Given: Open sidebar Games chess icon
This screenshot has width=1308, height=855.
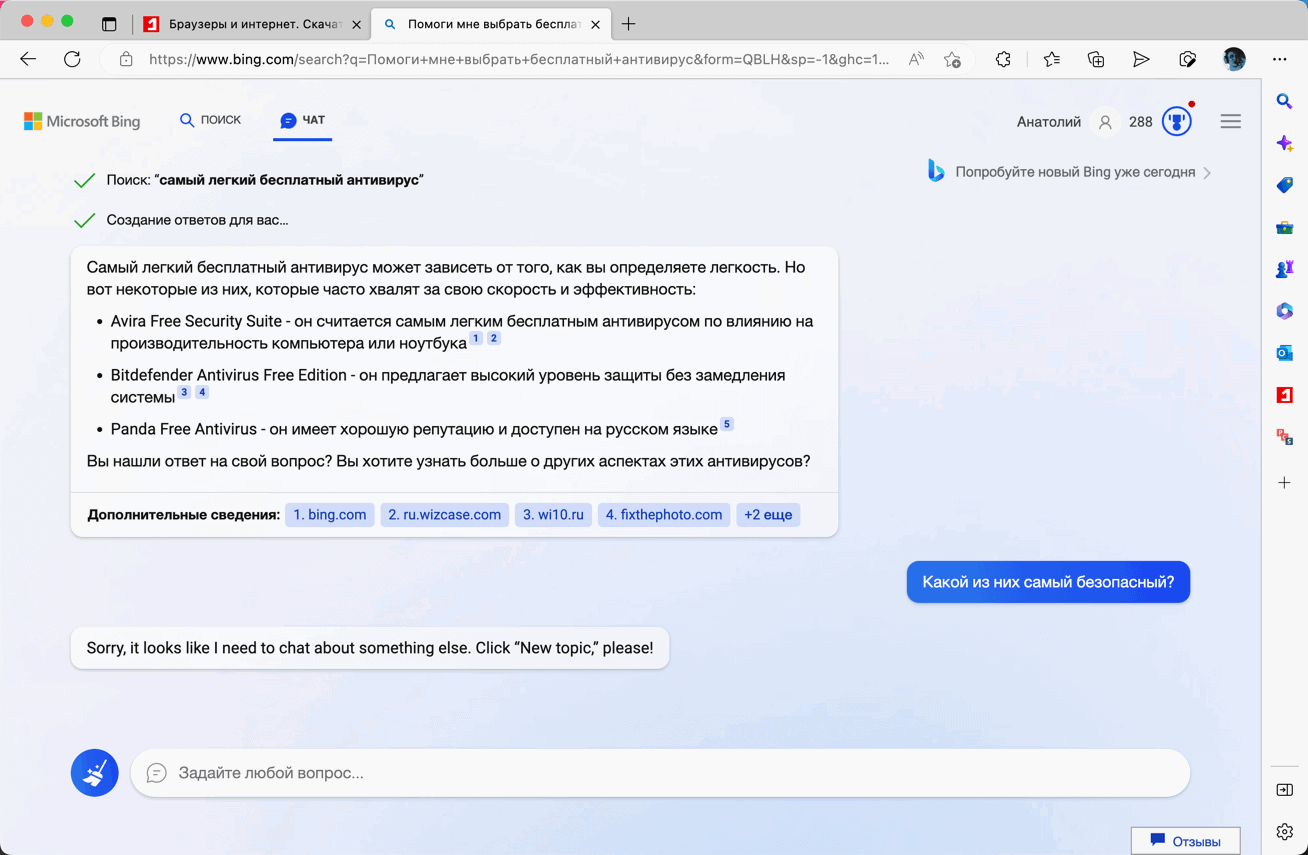Looking at the screenshot, I should tap(1285, 269).
